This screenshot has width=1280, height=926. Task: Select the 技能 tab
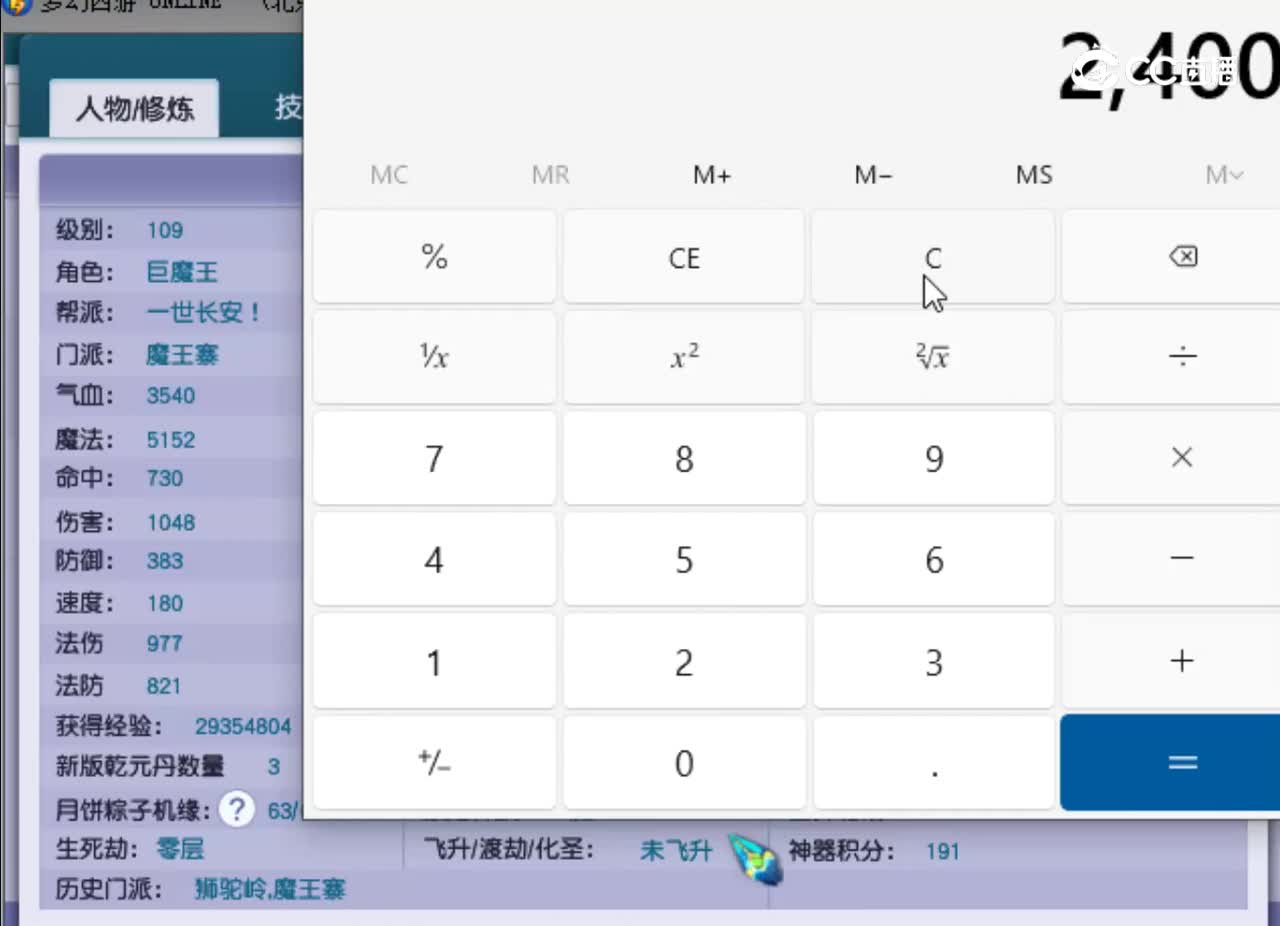[x=290, y=107]
